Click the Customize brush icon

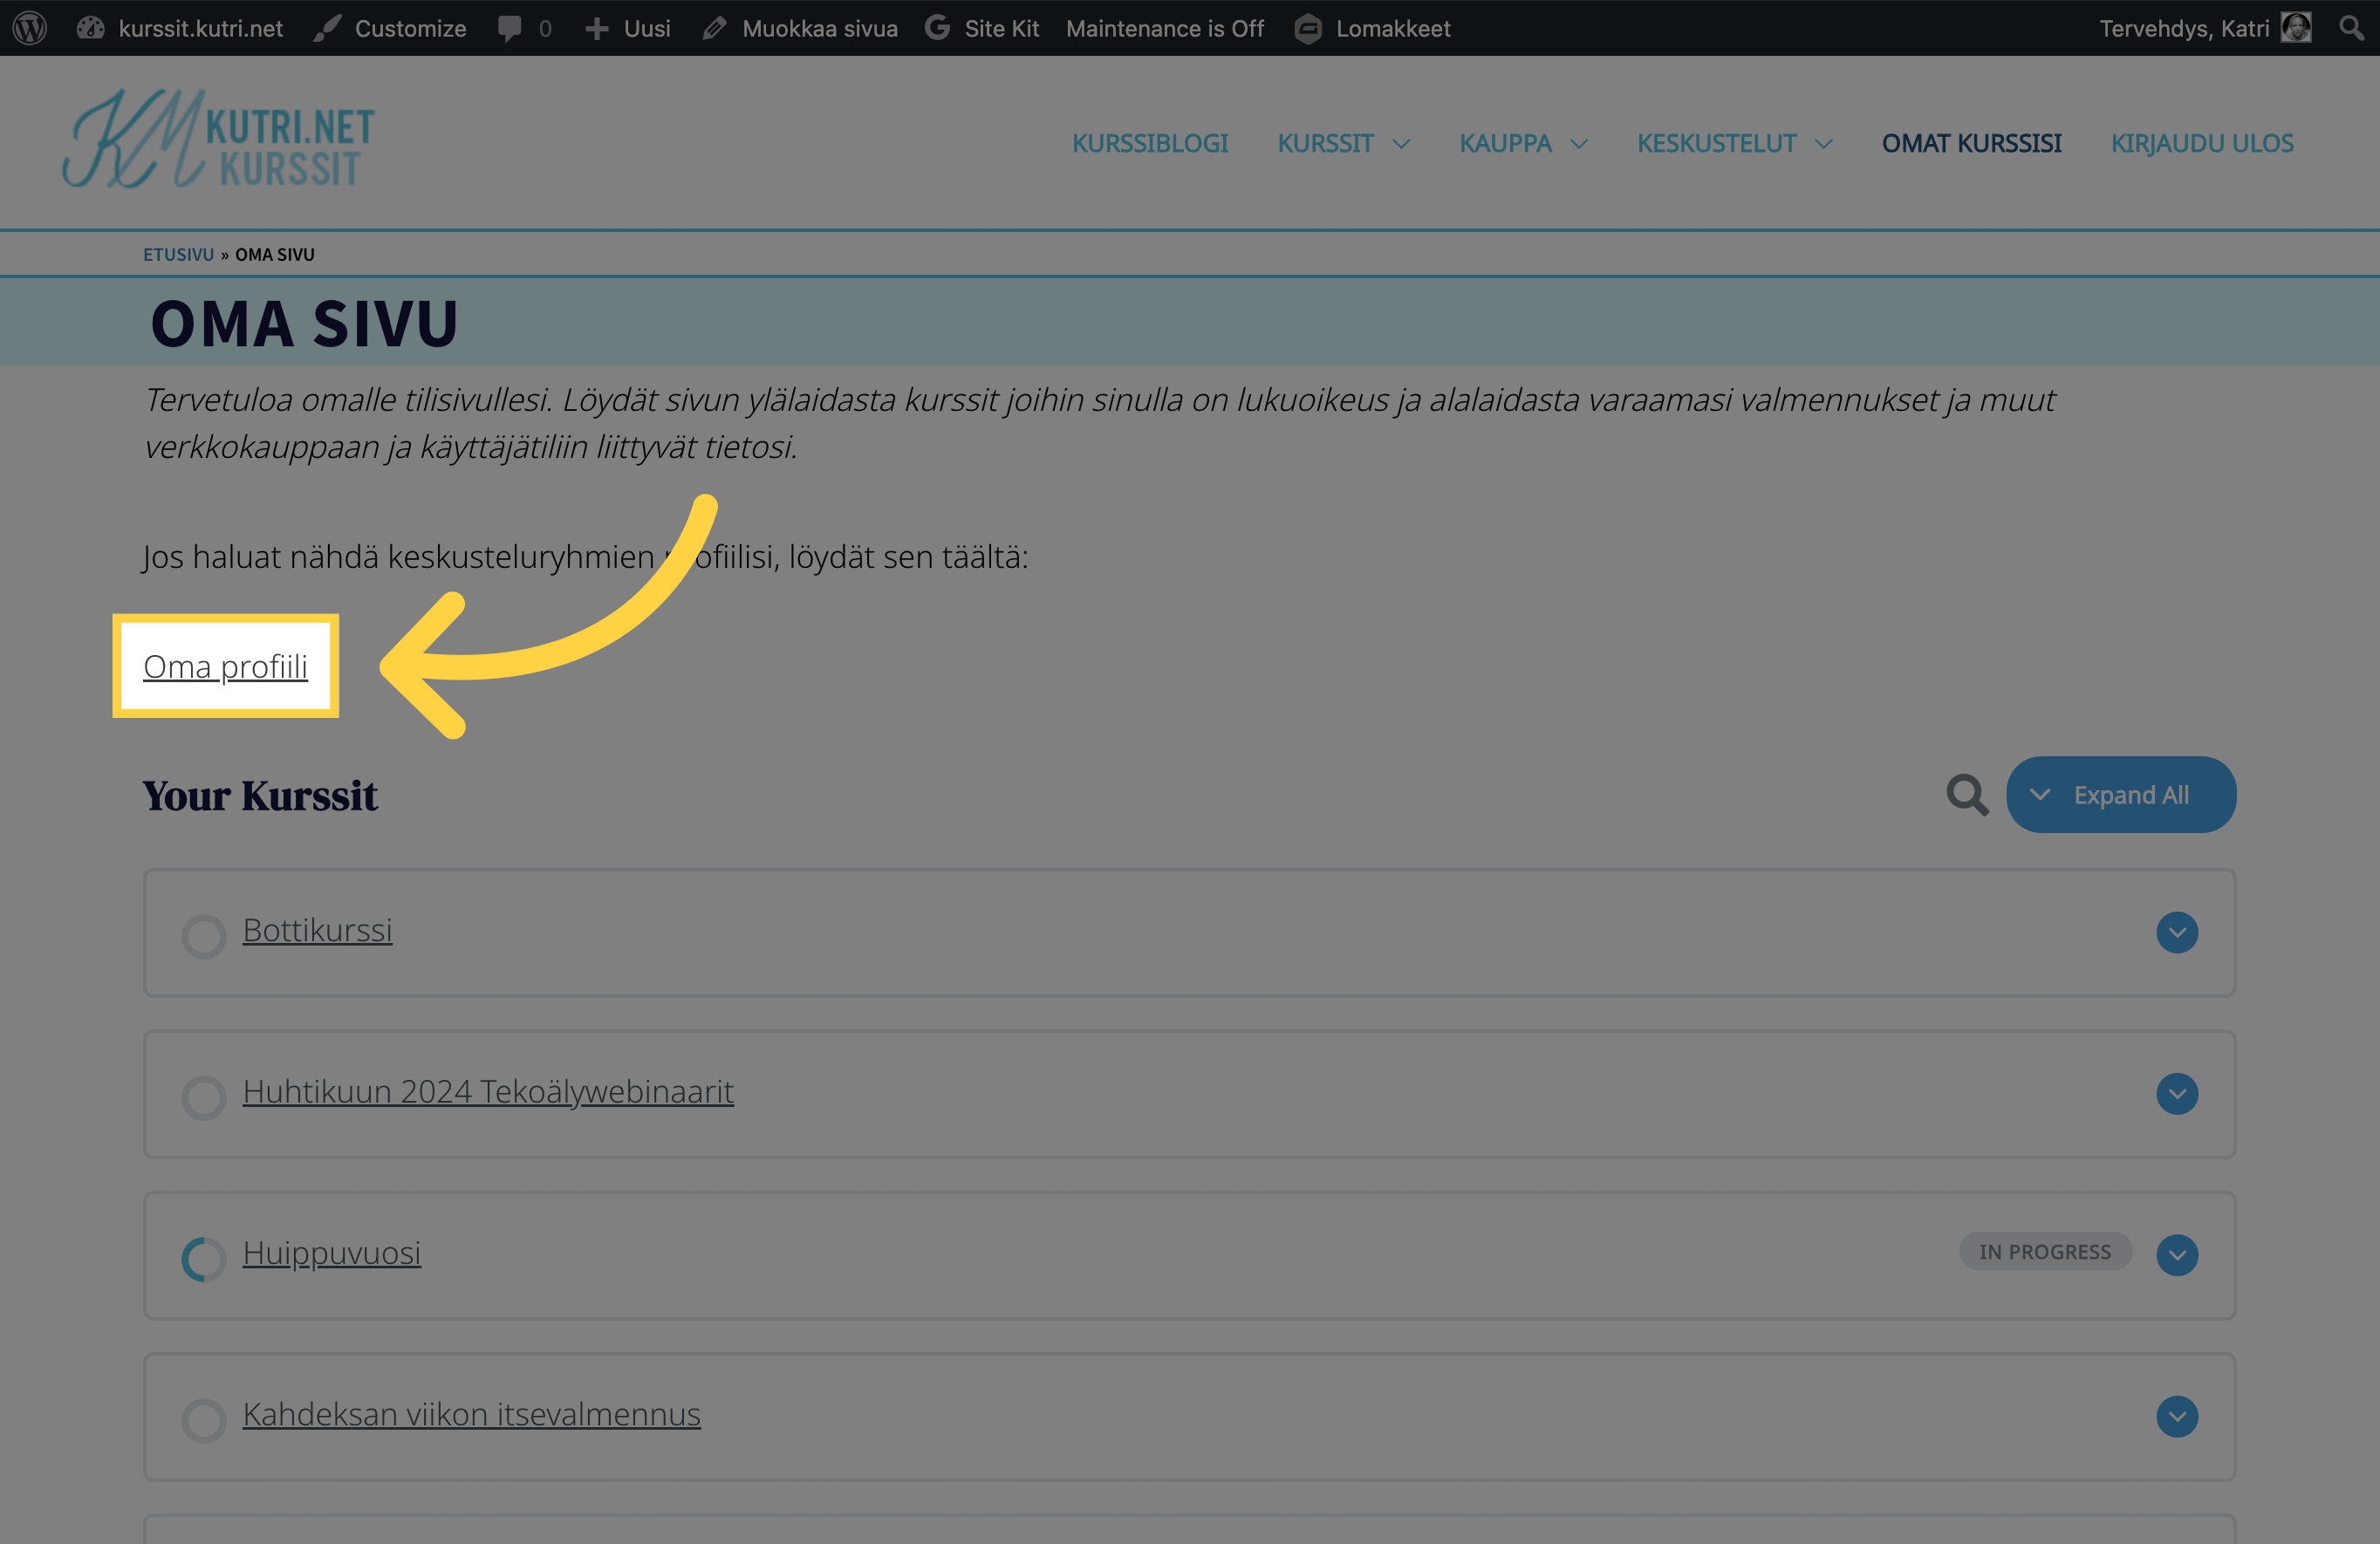point(327,28)
